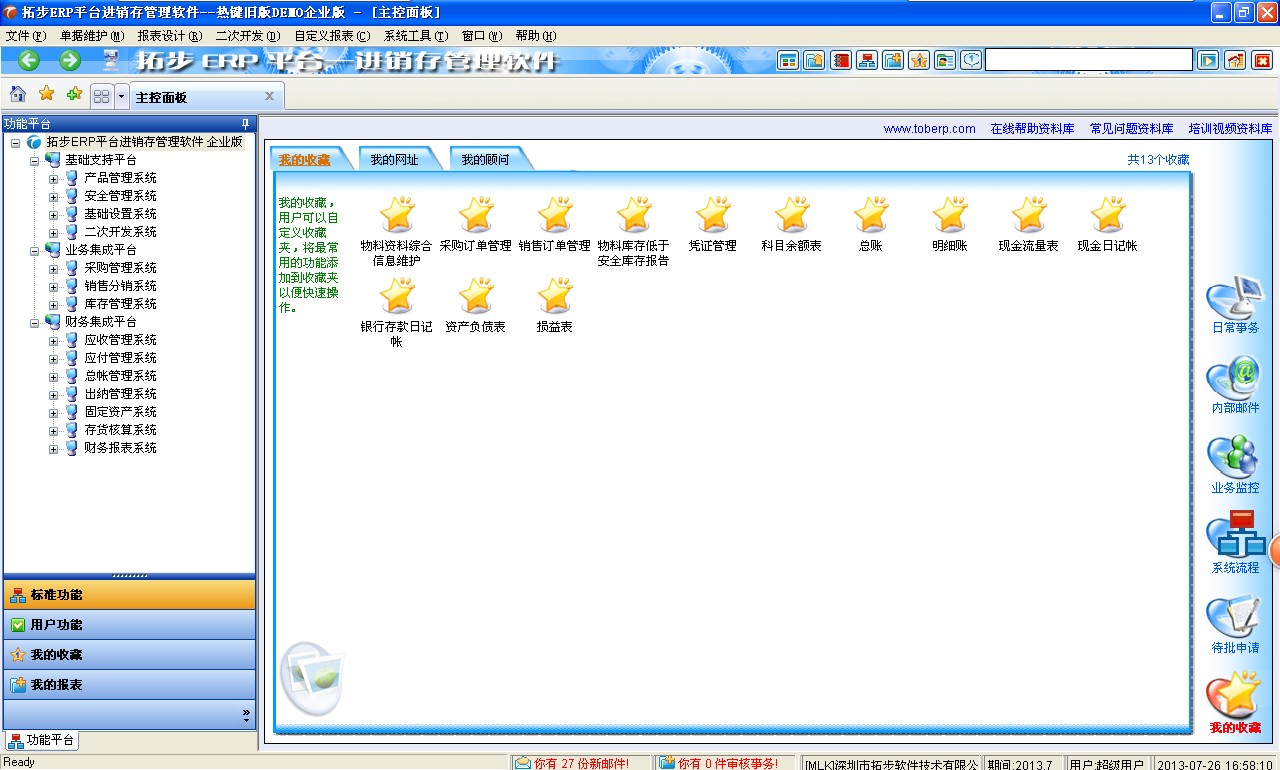Open the 凭证管理 favorite icon
Viewport: 1280px width, 770px height.
click(x=712, y=215)
